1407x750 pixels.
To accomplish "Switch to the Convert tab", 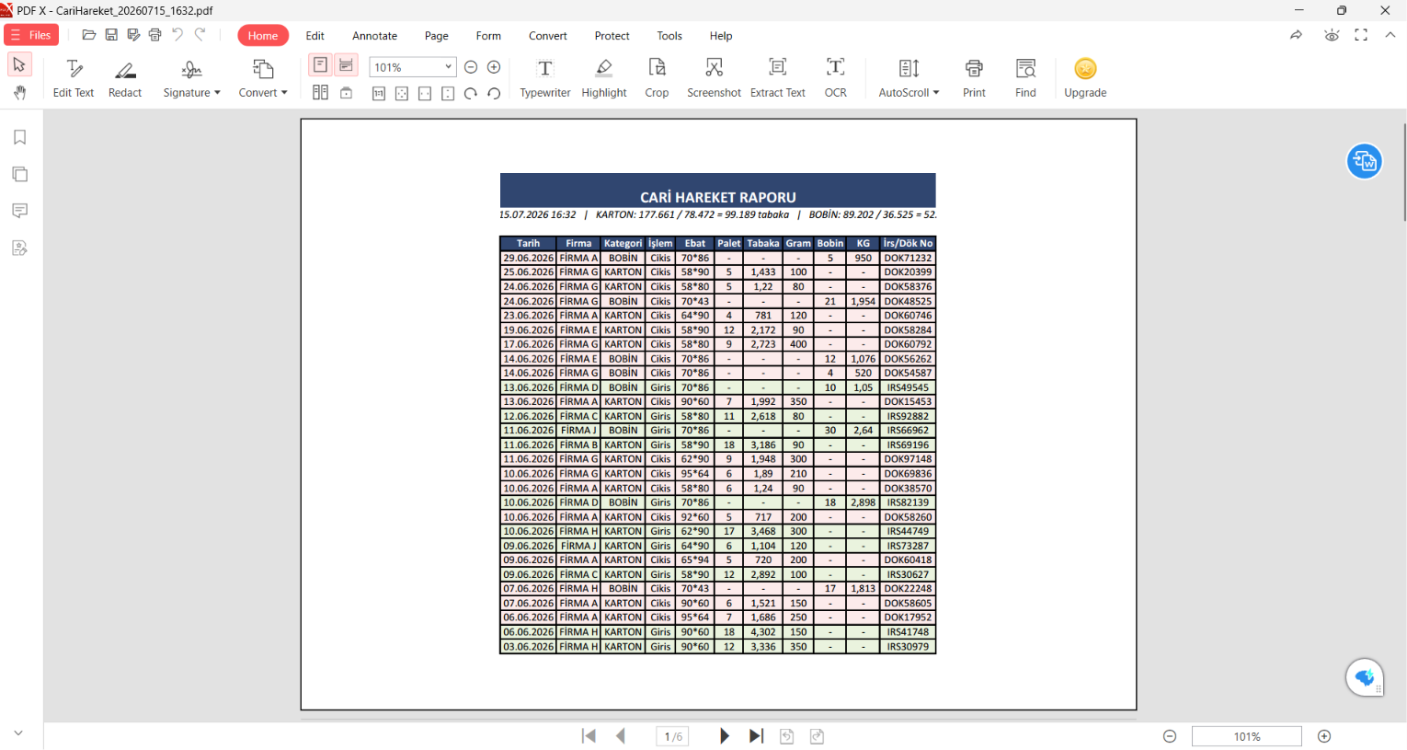I will 548,35.
